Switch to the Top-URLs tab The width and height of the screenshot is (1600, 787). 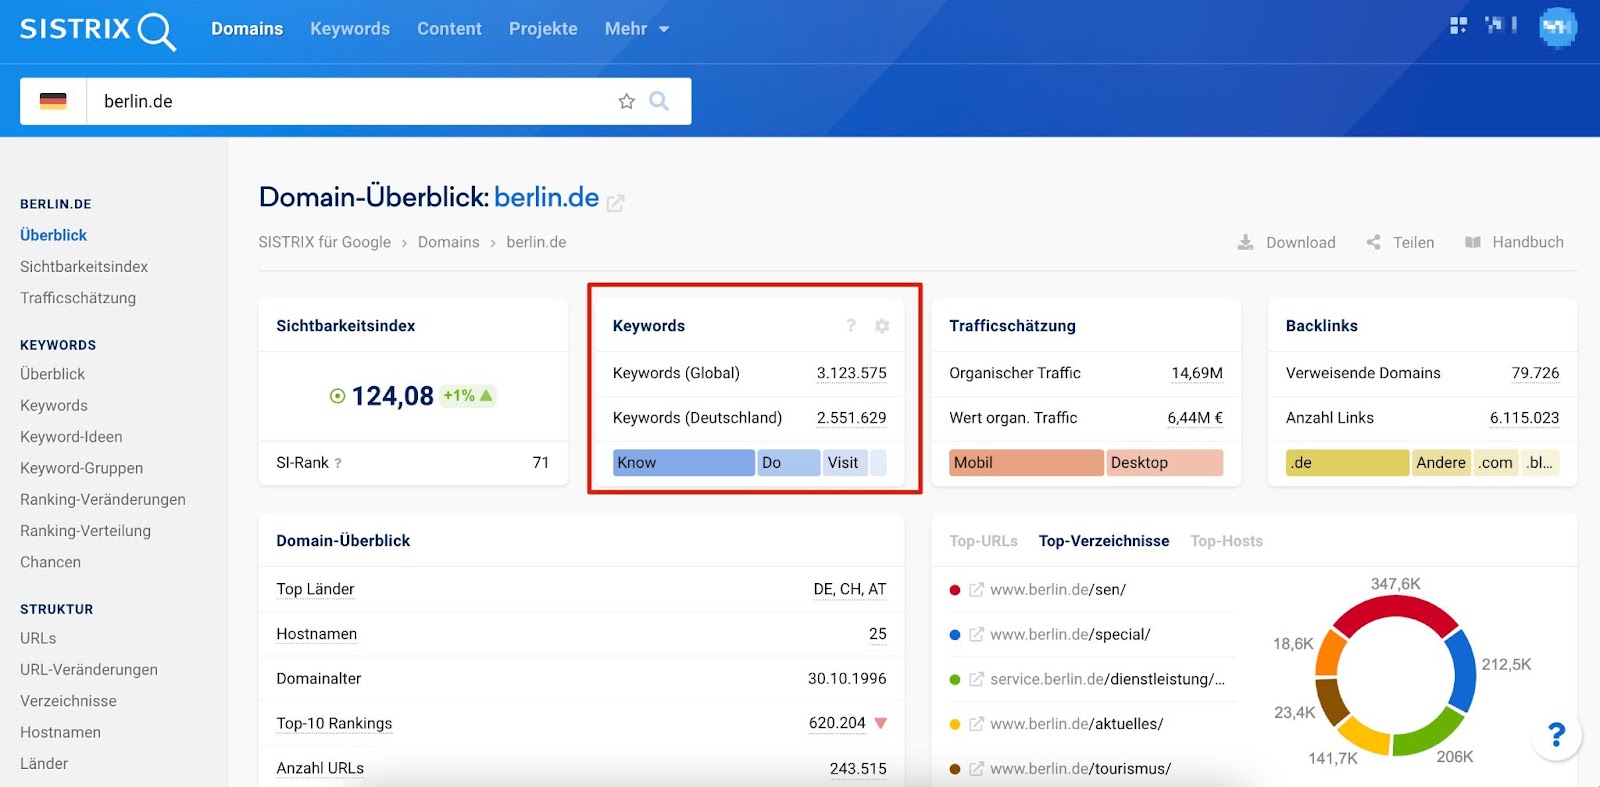pyautogui.click(x=983, y=541)
